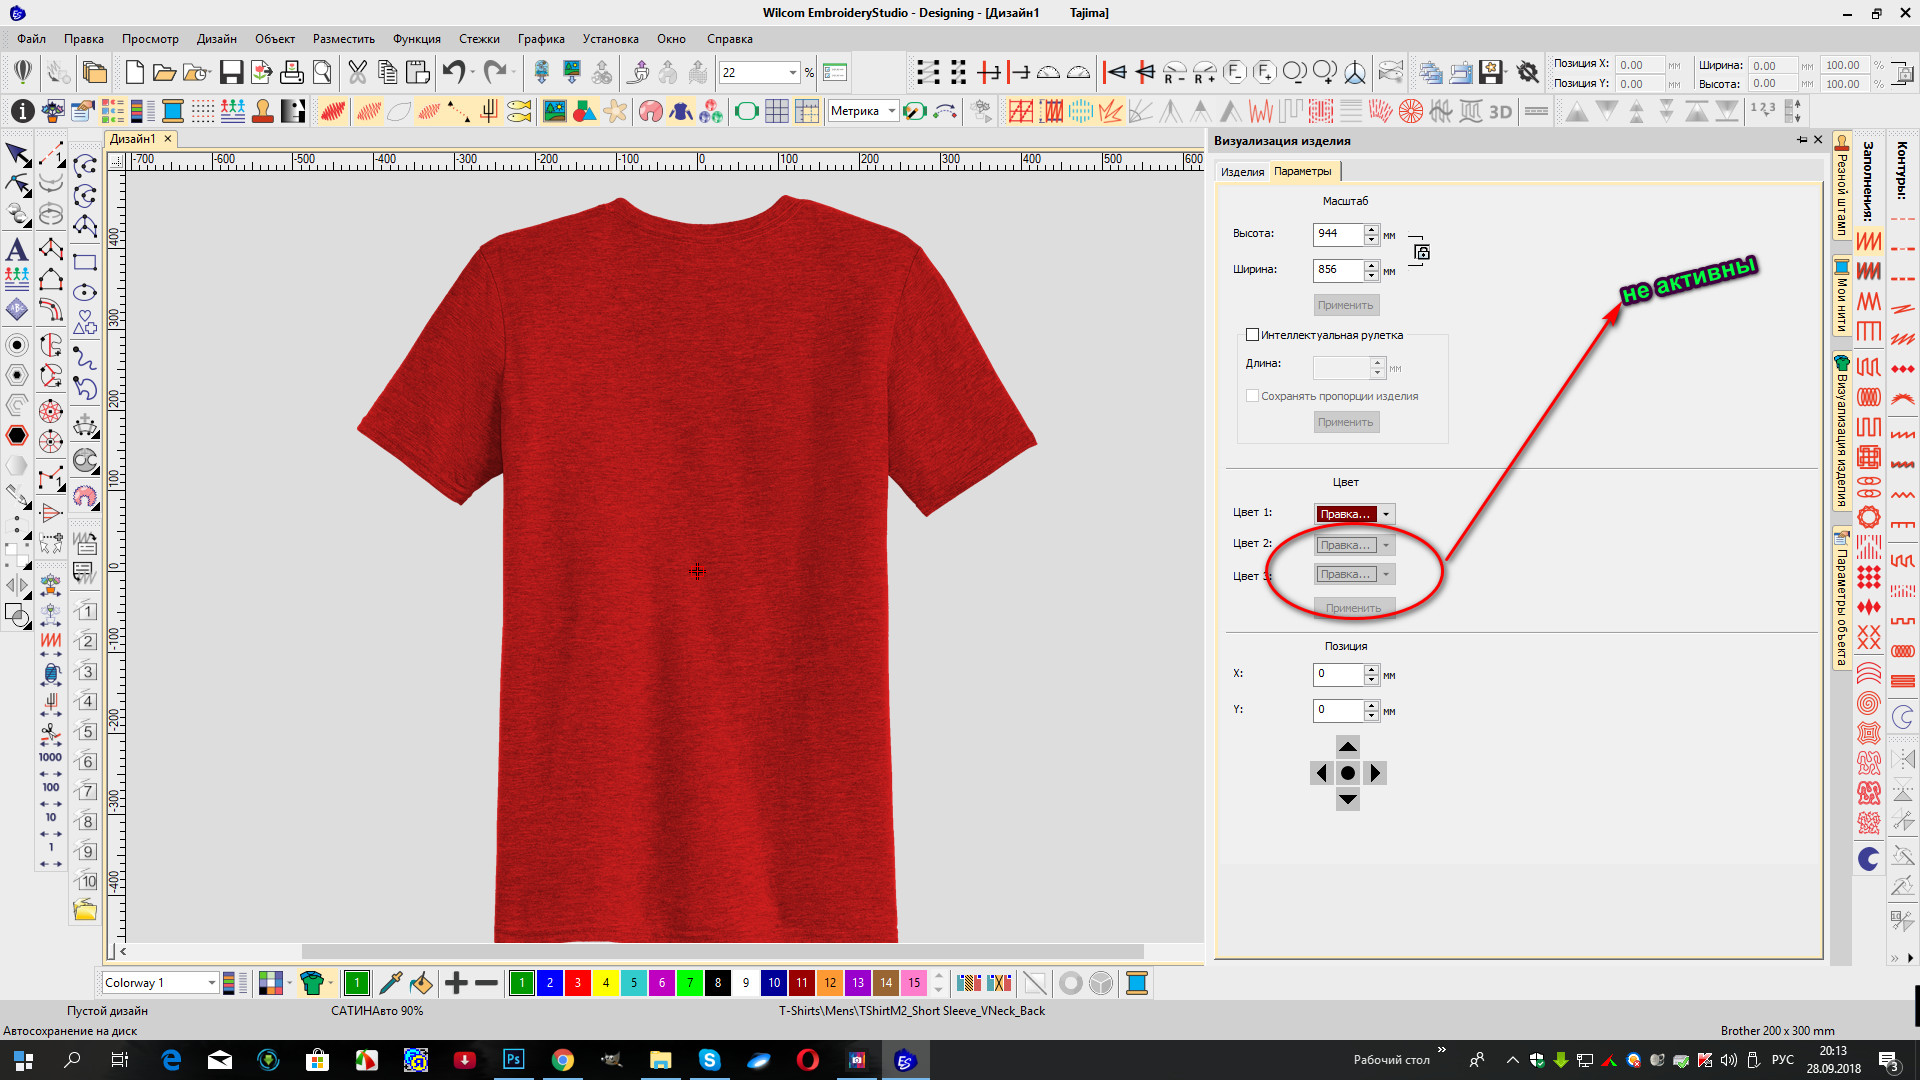Click the Design Information 'i' icon
This screenshot has height=1080, width=1920.
click(22, 111)
